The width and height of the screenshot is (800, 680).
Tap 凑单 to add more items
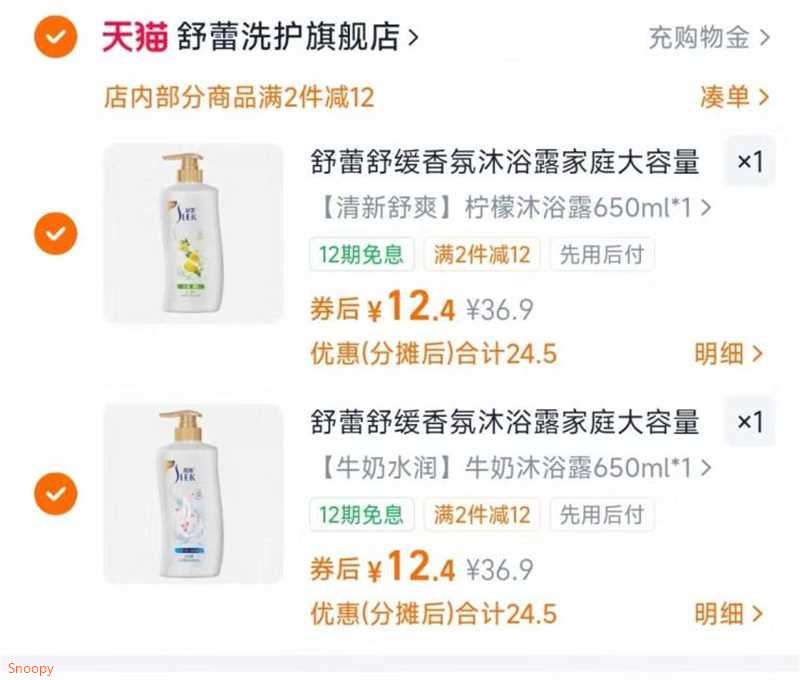pos(734,97)
